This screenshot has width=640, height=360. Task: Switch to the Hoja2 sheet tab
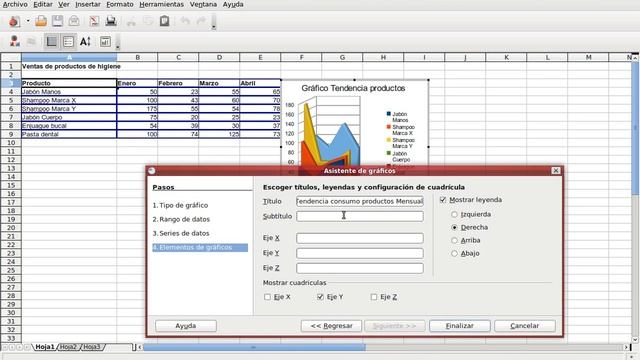68,347
